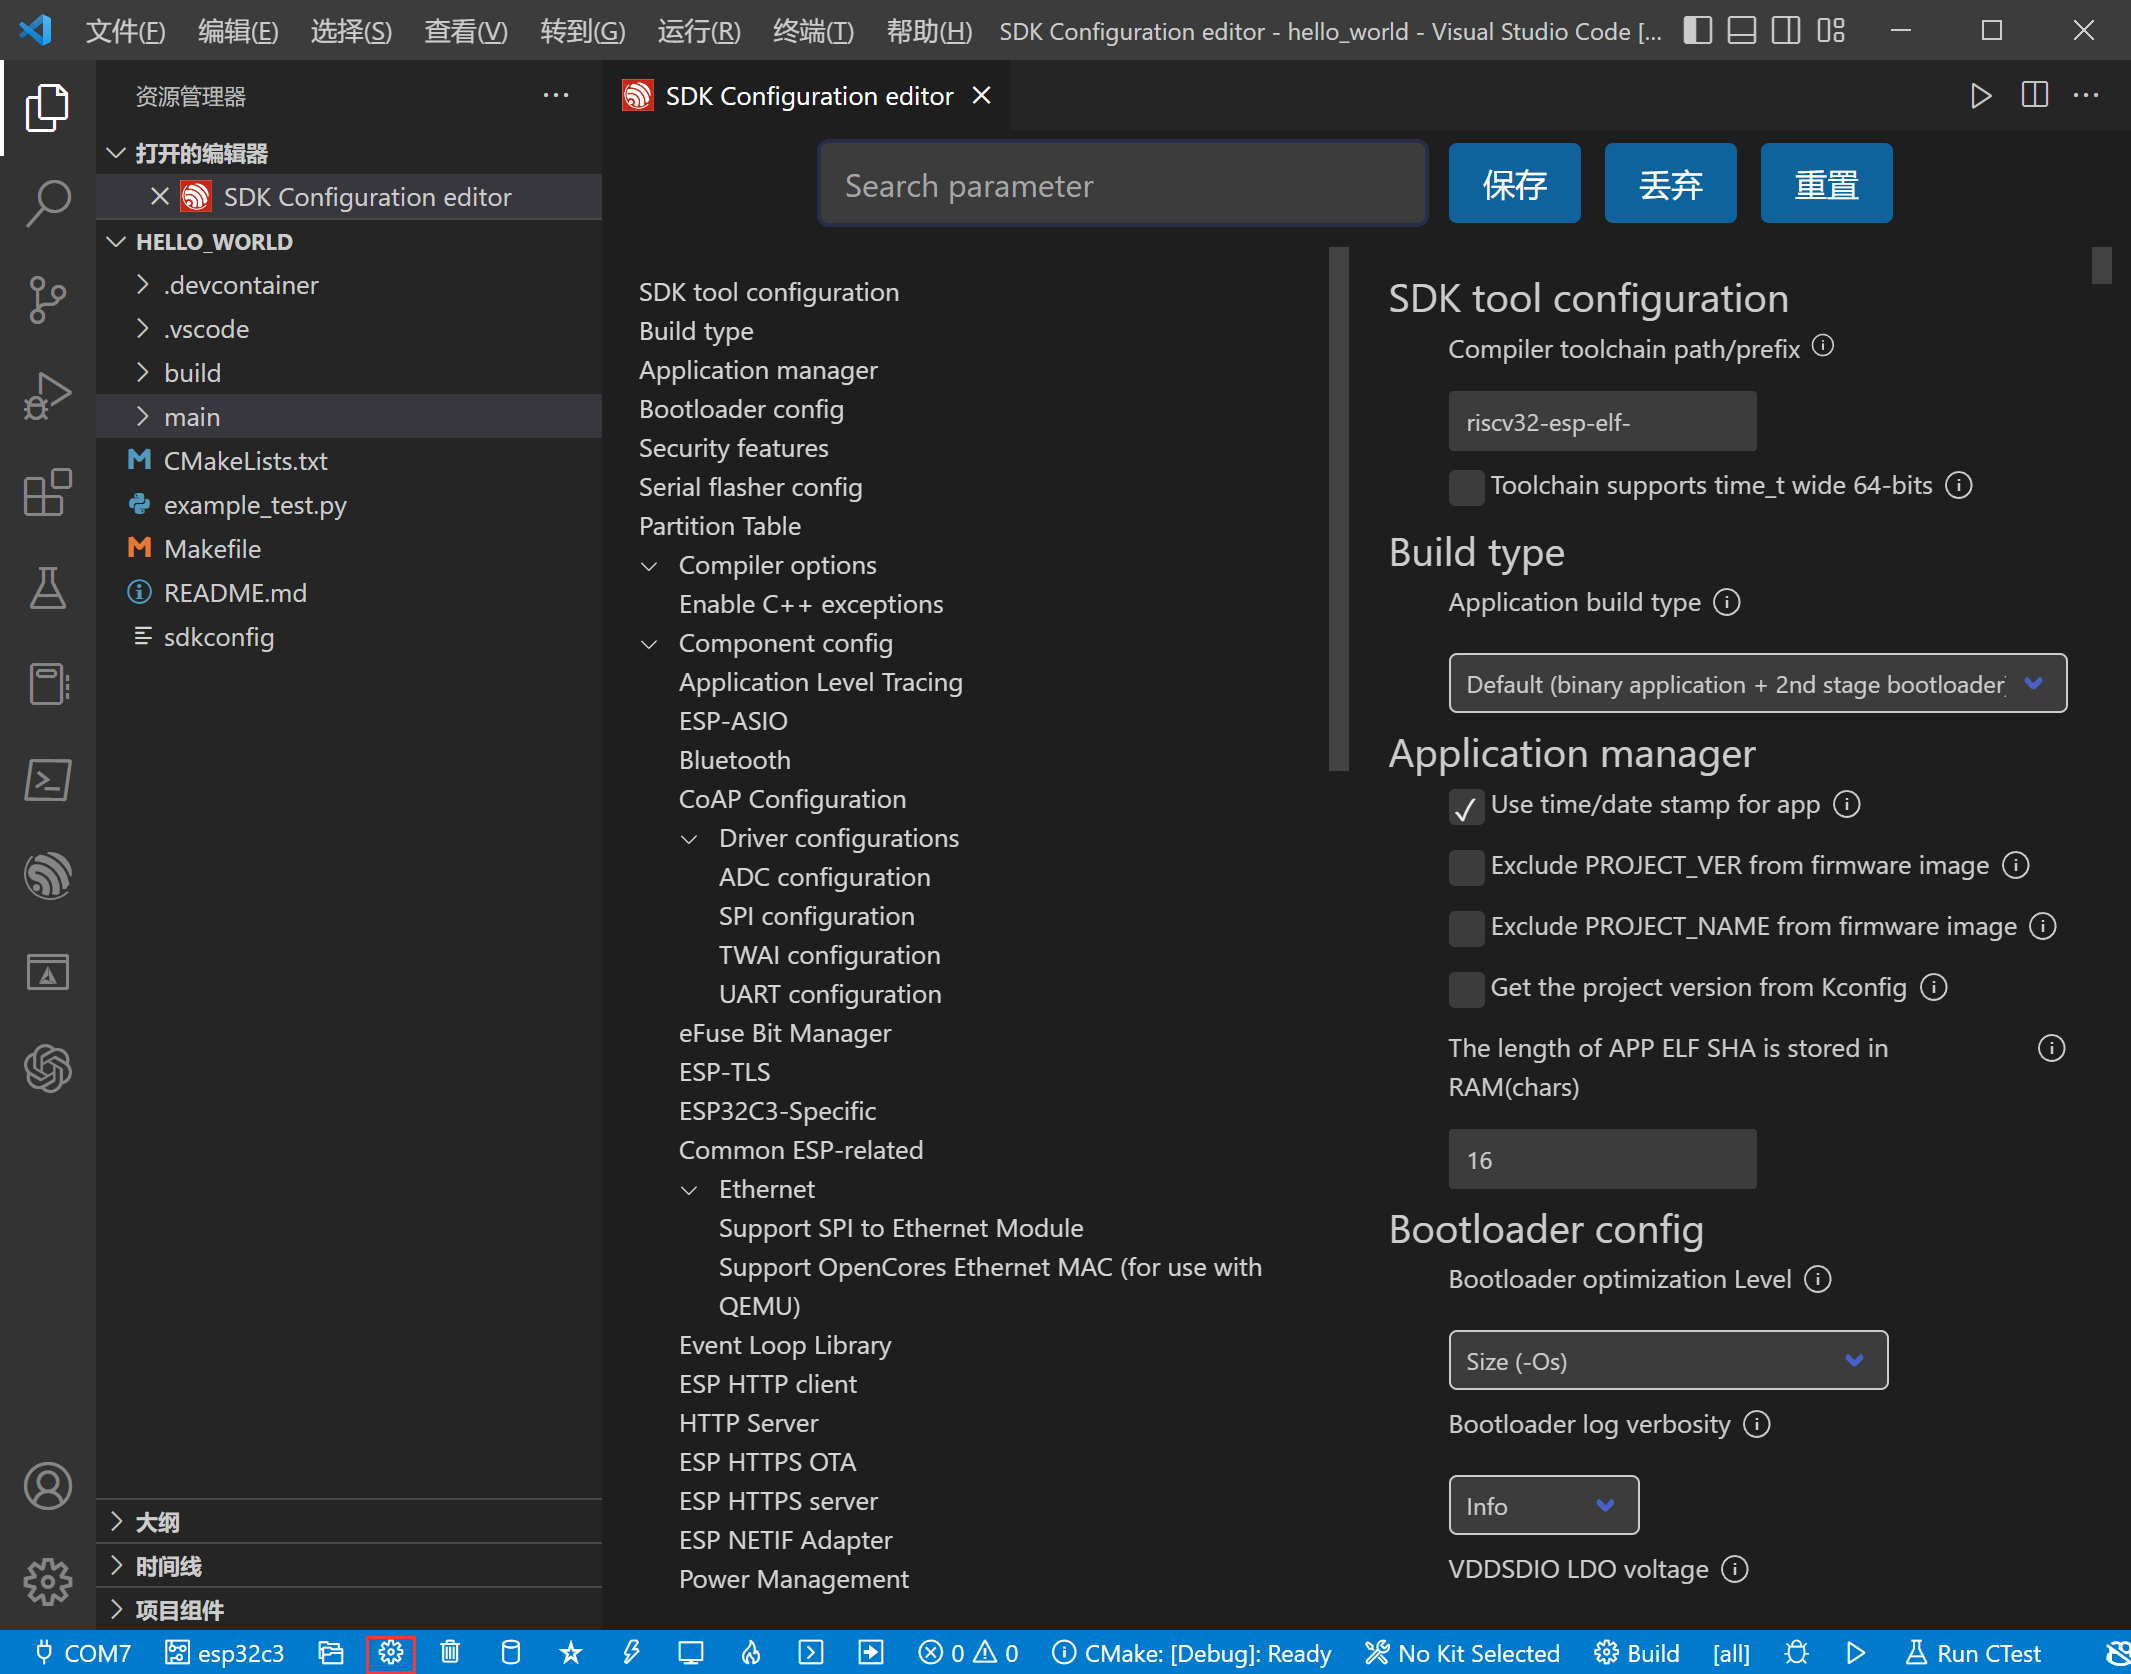Click the 丢弃 discard button
This screenshot has height=1674, width=2131.
[x=1670, y=183]
